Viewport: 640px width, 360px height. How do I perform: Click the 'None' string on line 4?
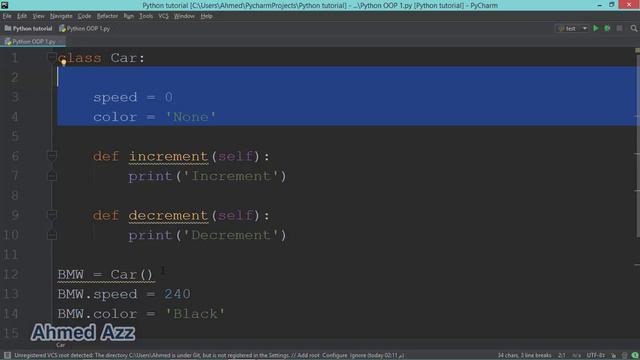tap(190, 117)
